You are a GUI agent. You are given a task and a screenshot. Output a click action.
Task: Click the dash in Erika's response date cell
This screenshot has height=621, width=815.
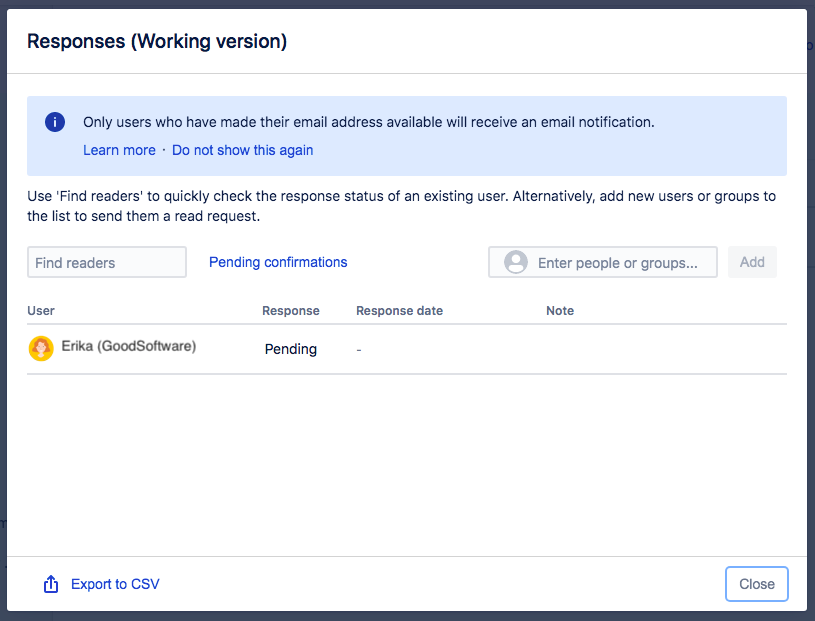(x=359, y=350)
